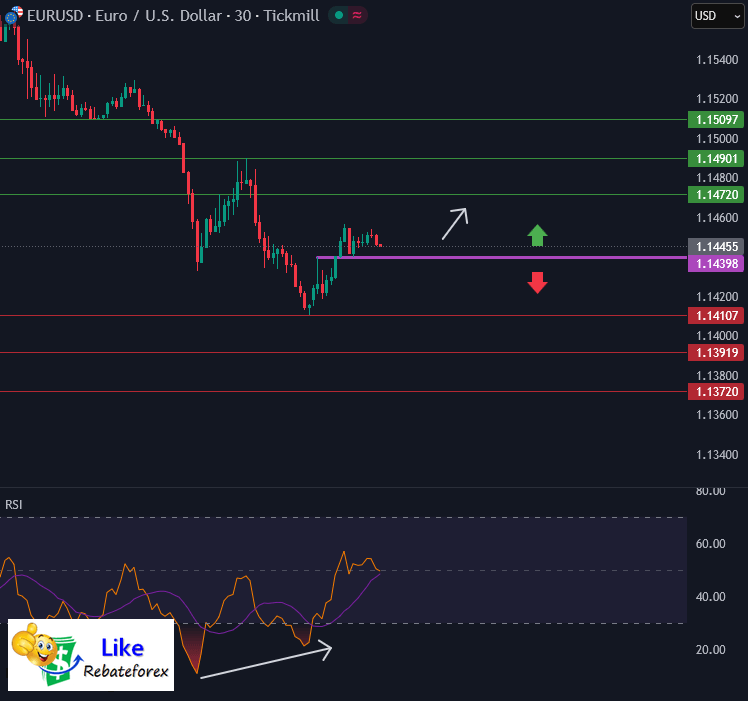Screen dimensions: 748x701
Task: Select the purple 1.14398 price label
Action: pos(716,263)
